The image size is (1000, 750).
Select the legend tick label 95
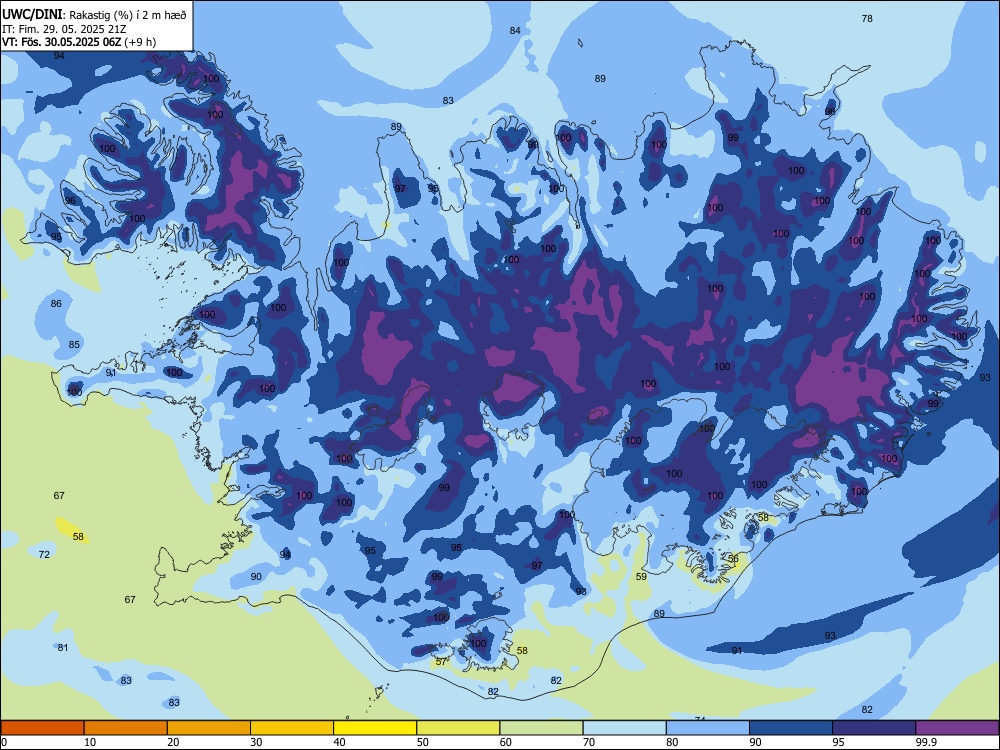(x=838, y=742)
